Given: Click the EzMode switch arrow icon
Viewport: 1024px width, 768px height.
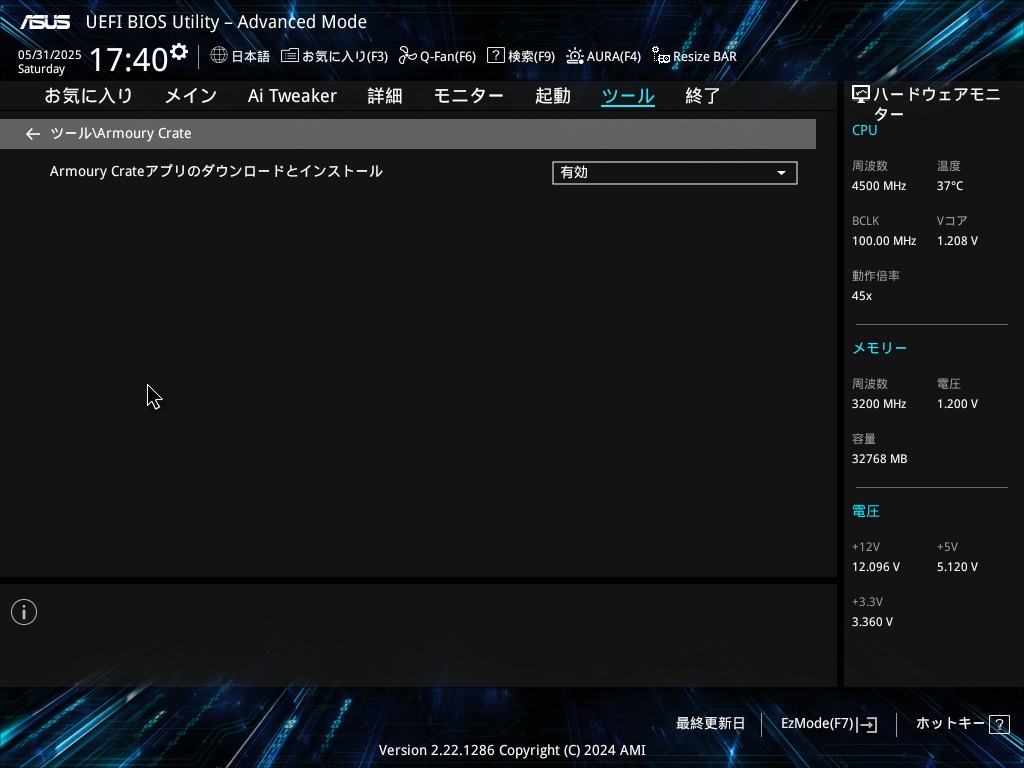Looking at the screenshot, I should pos(869,724).
